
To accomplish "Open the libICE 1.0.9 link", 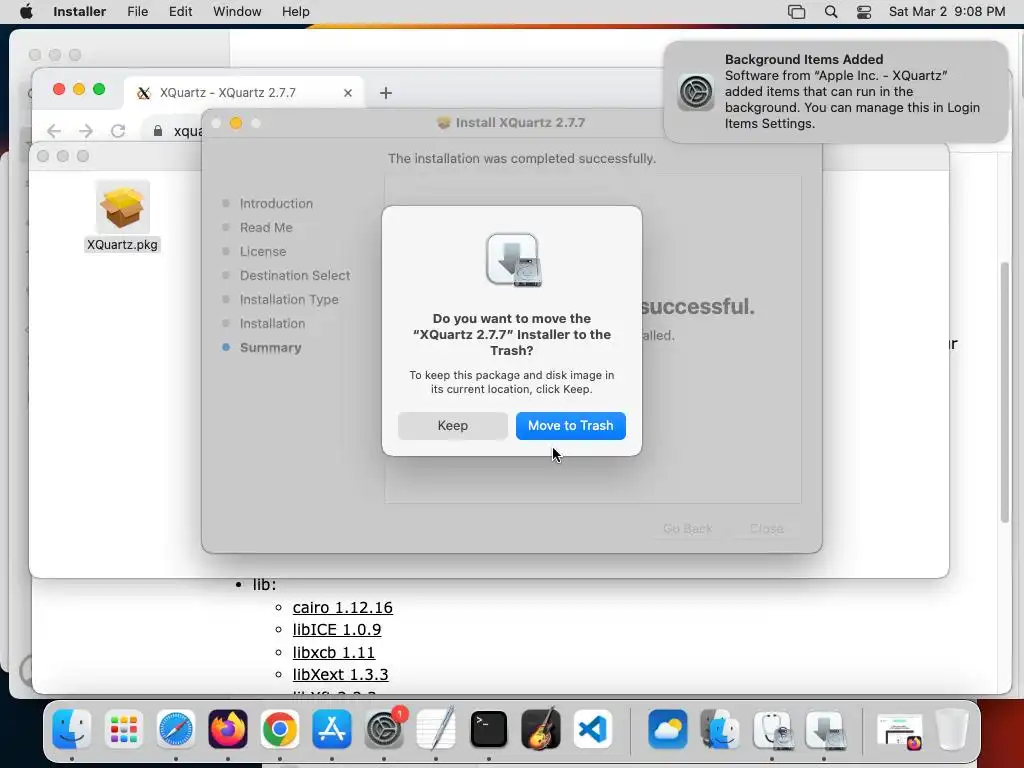I will pos(336,630).
